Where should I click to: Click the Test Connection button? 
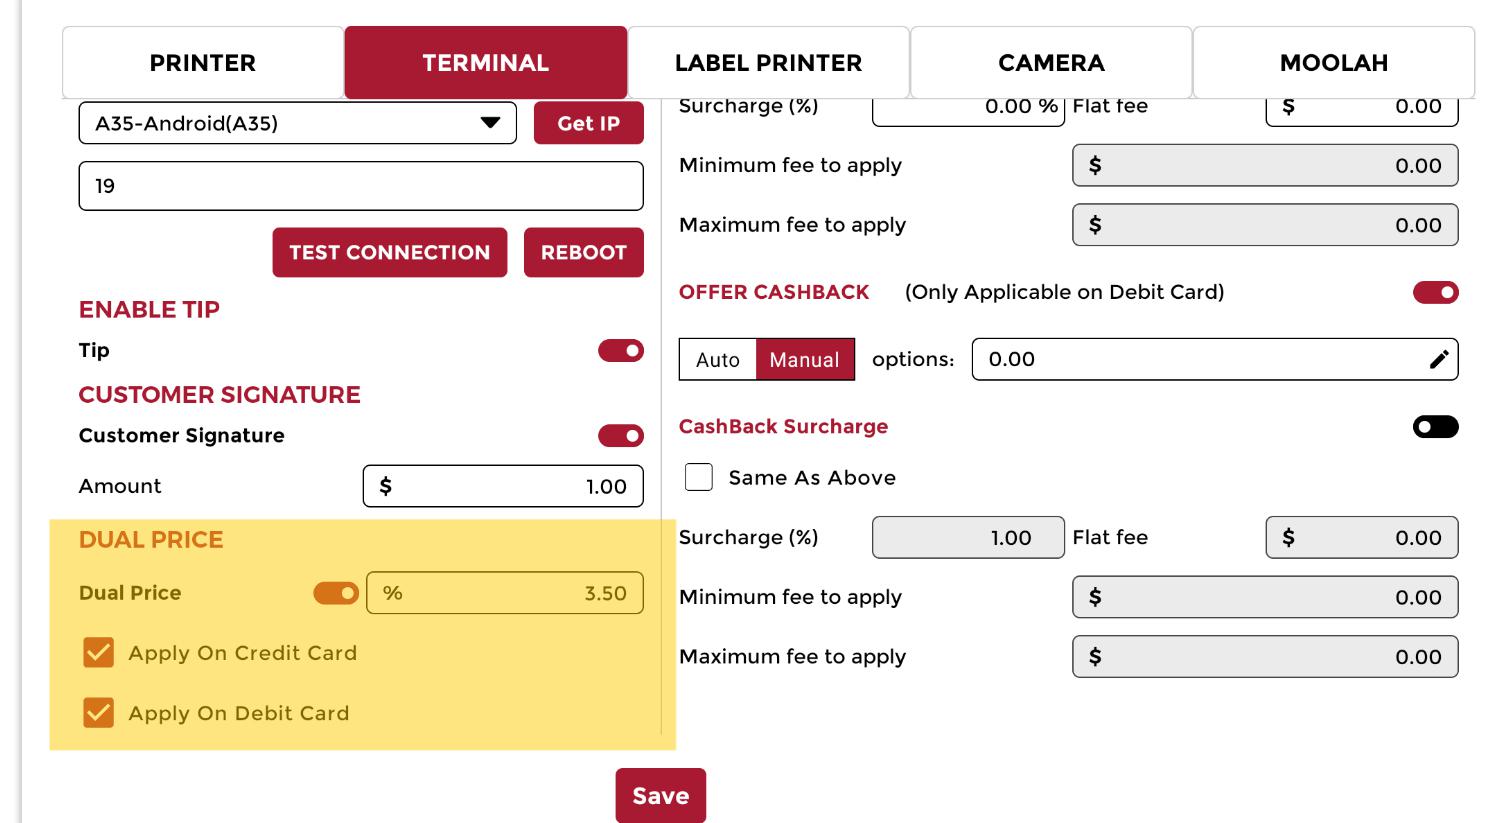(389, 252)
